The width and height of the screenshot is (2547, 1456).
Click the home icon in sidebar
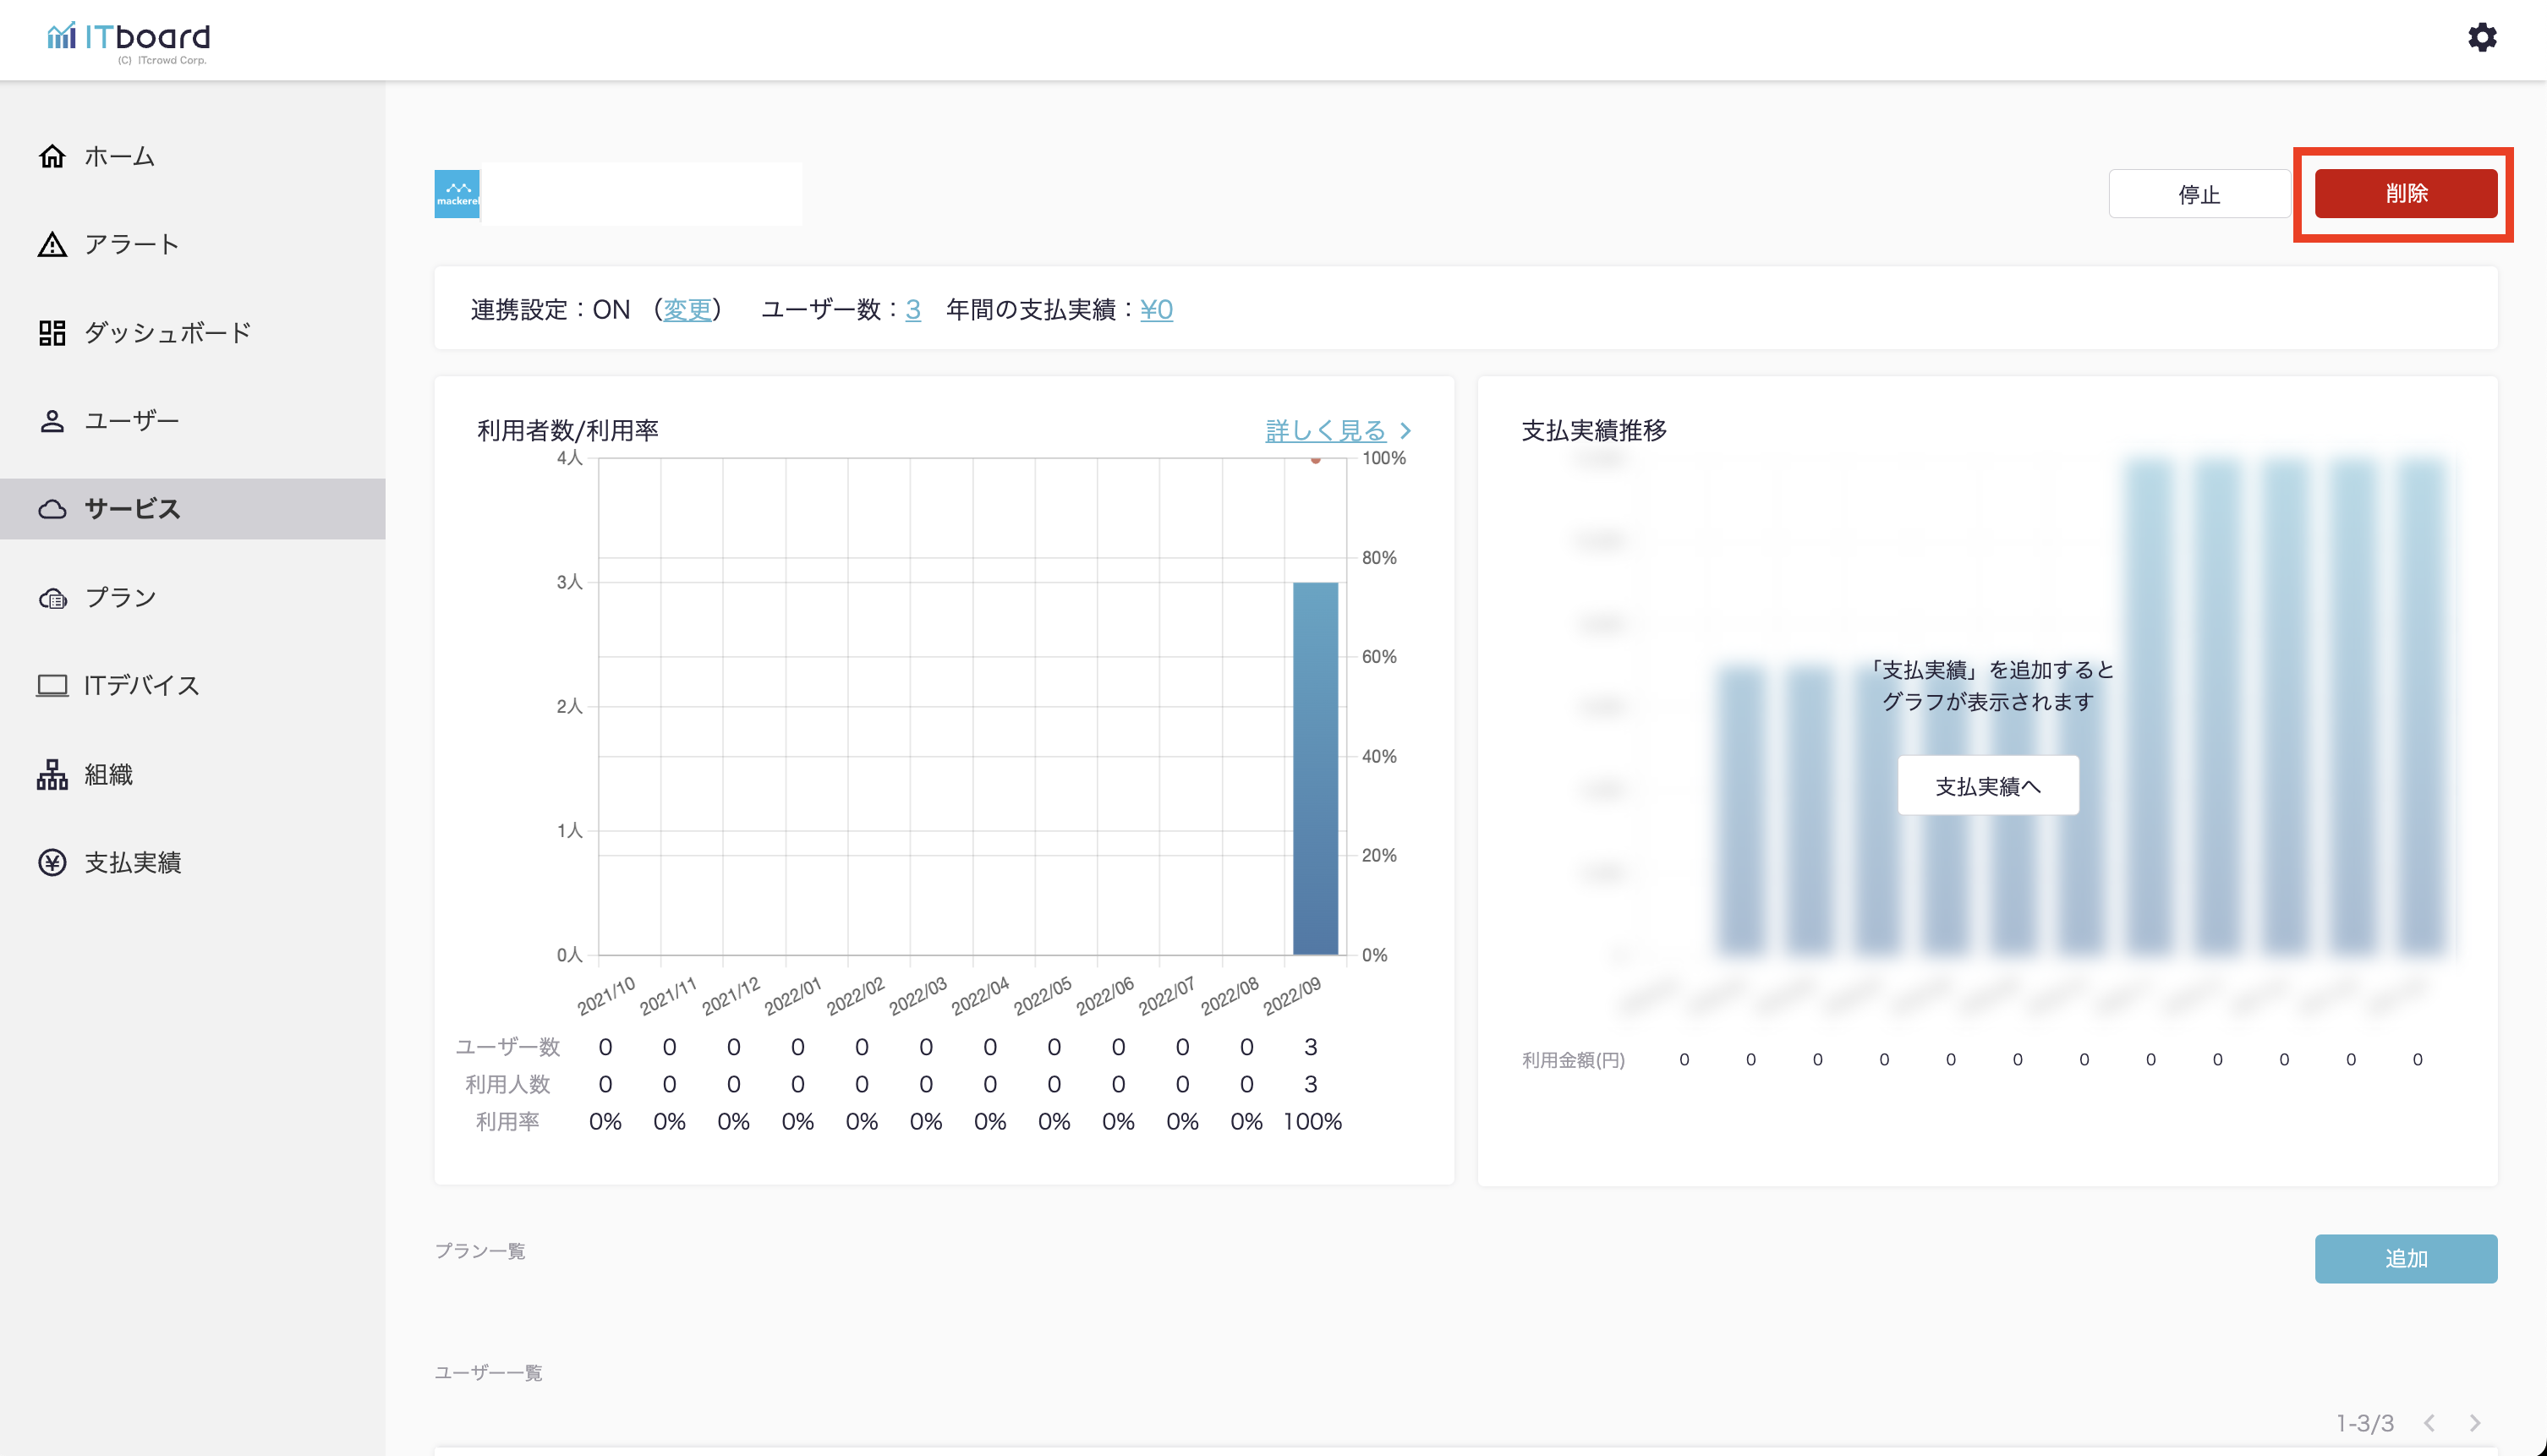pos(52,156)
